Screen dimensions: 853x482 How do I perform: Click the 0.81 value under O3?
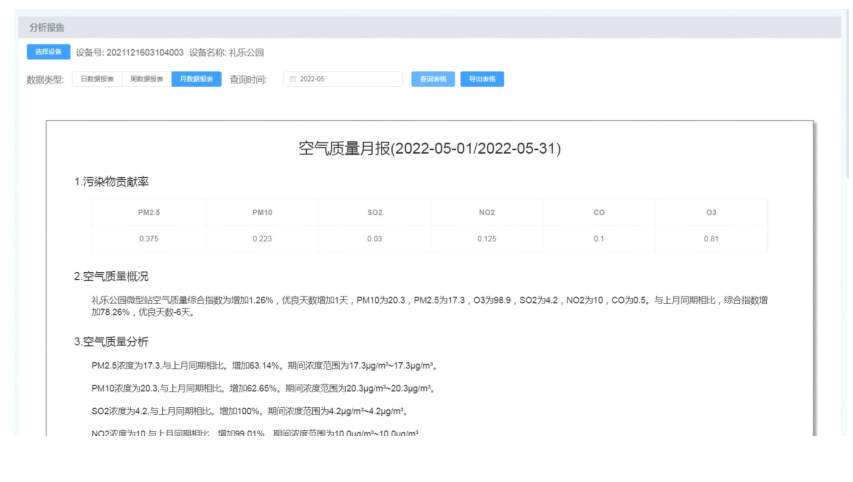tap(711, 240)
